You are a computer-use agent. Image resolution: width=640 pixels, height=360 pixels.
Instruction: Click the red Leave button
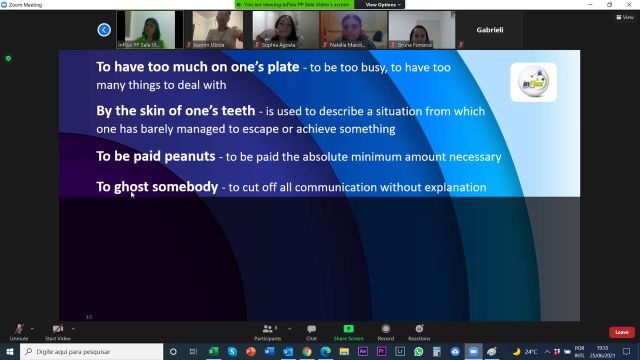pyautogui.click(x=622, y=332)
